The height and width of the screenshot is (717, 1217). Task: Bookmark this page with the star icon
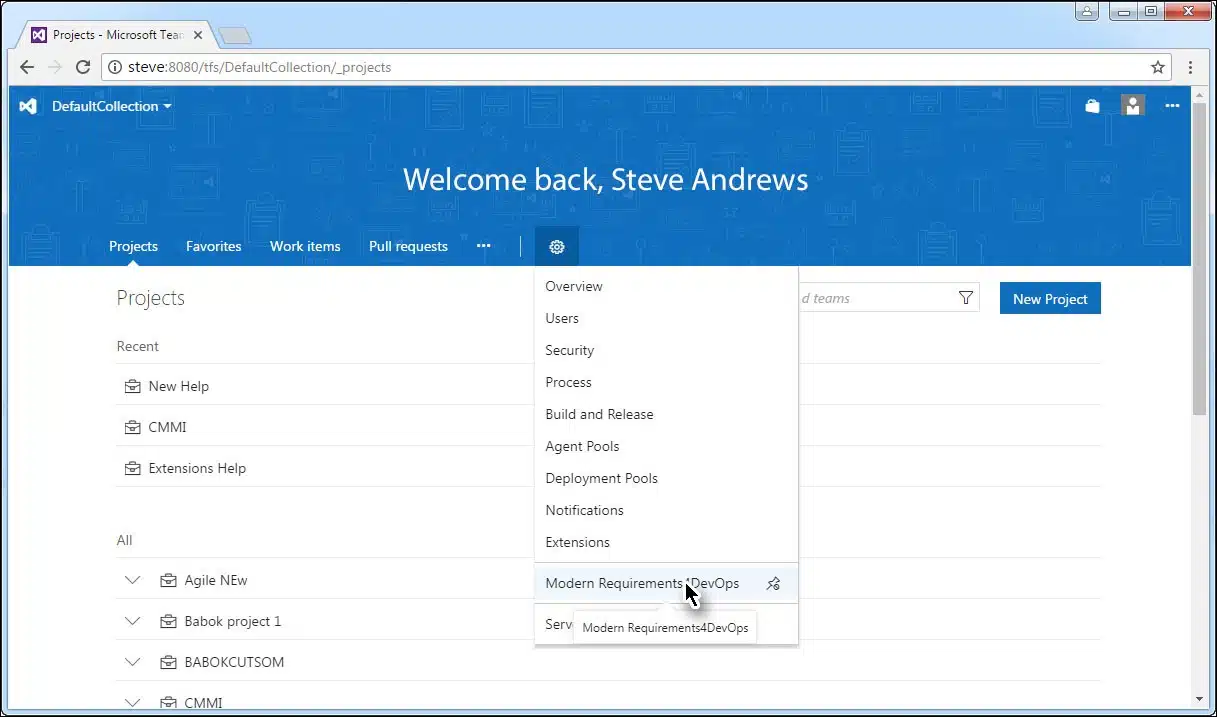pos(1157,67)
